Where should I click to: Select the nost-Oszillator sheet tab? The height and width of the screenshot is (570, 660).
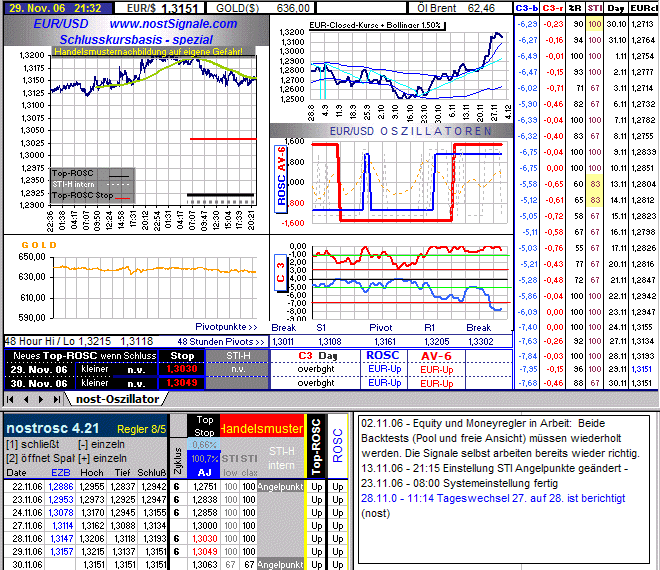117,399
